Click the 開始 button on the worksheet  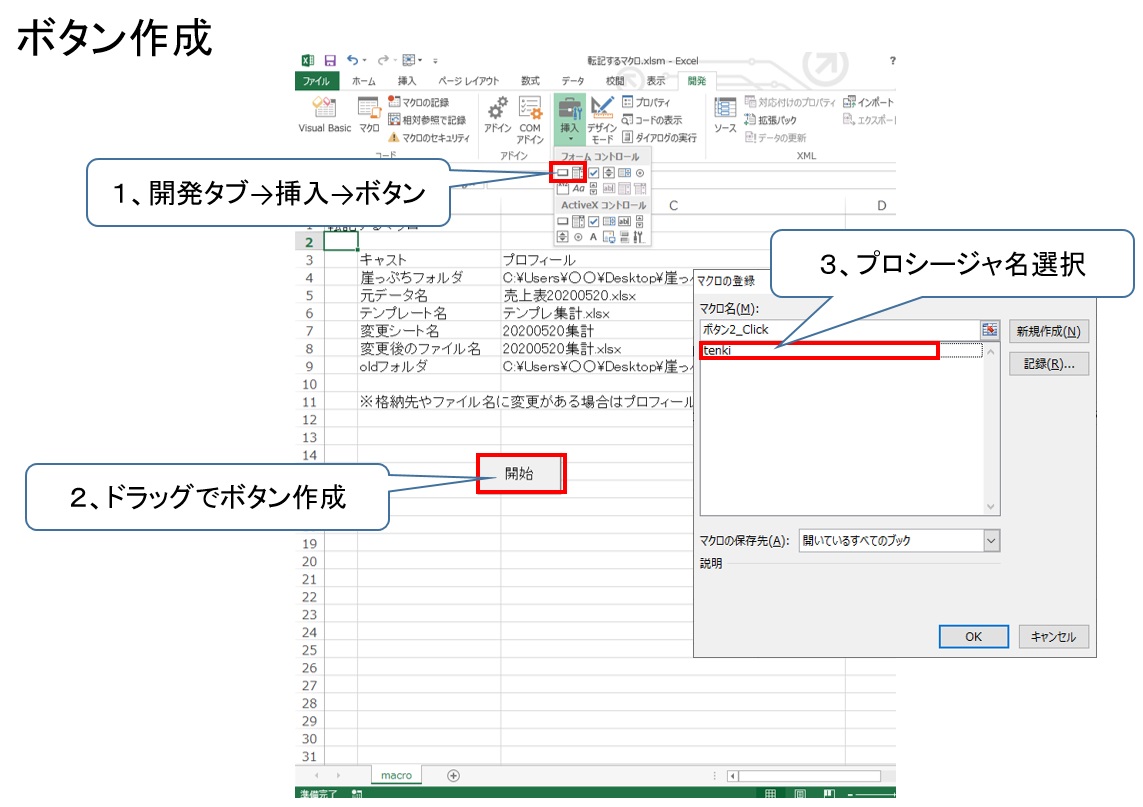pos(520,473)
